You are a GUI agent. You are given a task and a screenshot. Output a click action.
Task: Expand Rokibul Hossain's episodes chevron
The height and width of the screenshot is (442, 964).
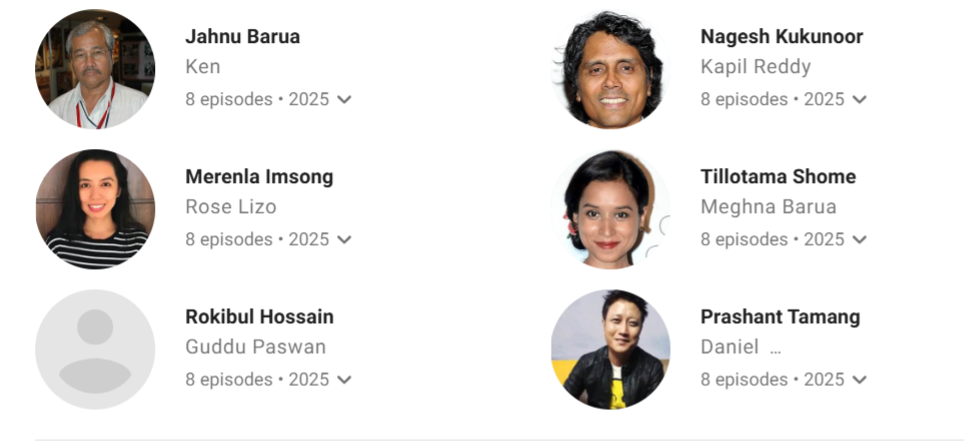[345, 380]
